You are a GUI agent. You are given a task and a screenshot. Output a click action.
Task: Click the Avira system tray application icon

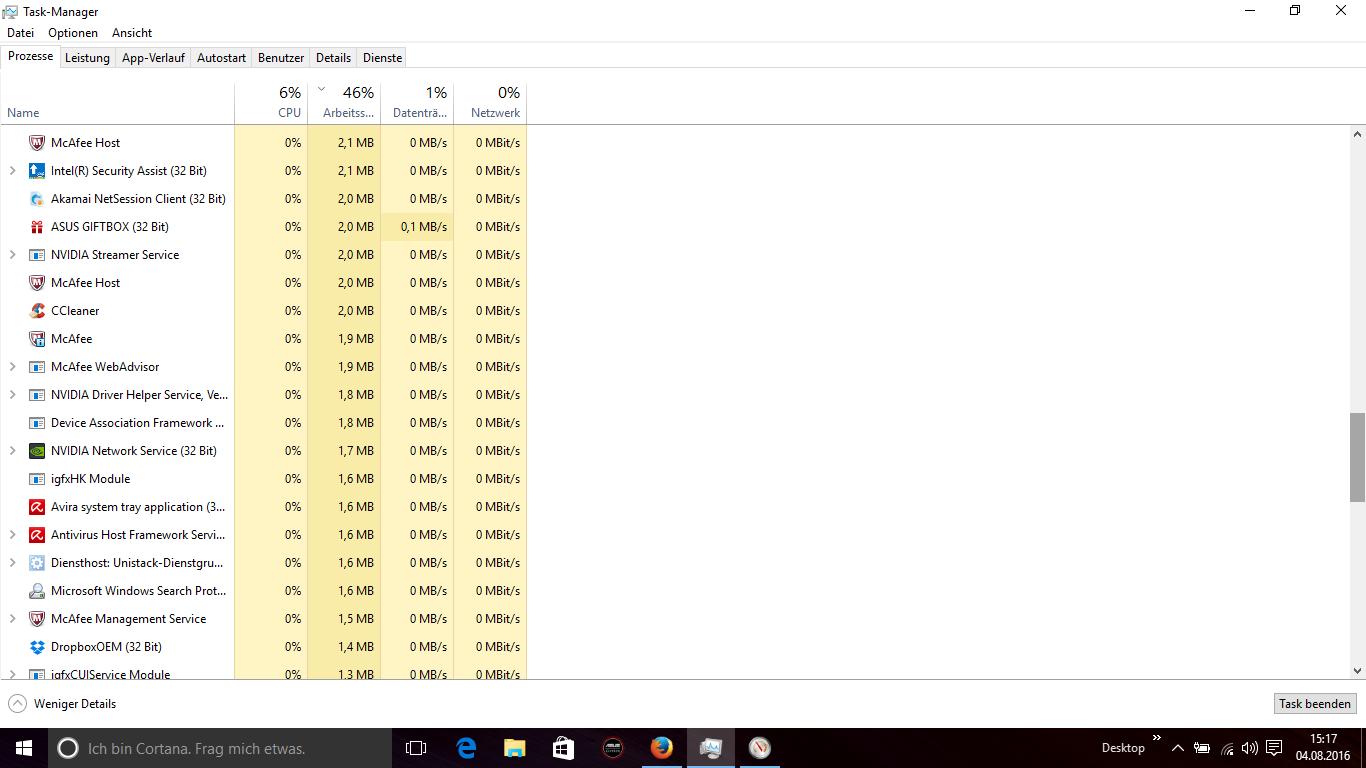37,507
